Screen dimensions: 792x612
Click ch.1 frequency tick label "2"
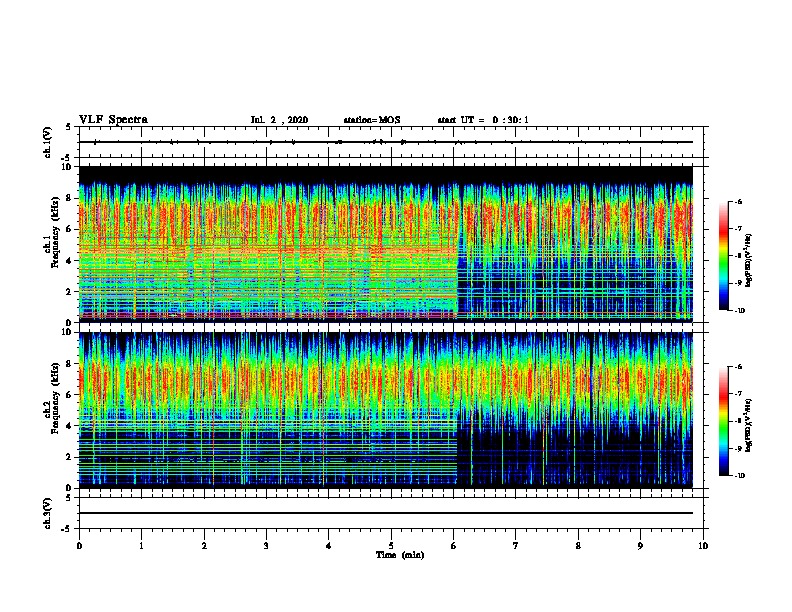coord(69,291)
